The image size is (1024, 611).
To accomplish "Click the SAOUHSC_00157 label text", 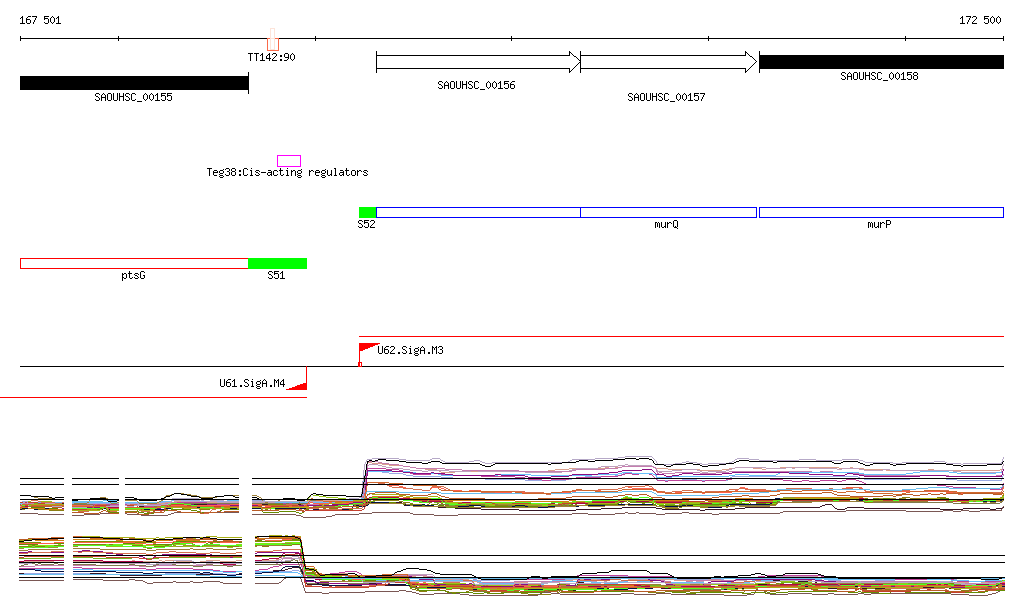I will (666, 97).
